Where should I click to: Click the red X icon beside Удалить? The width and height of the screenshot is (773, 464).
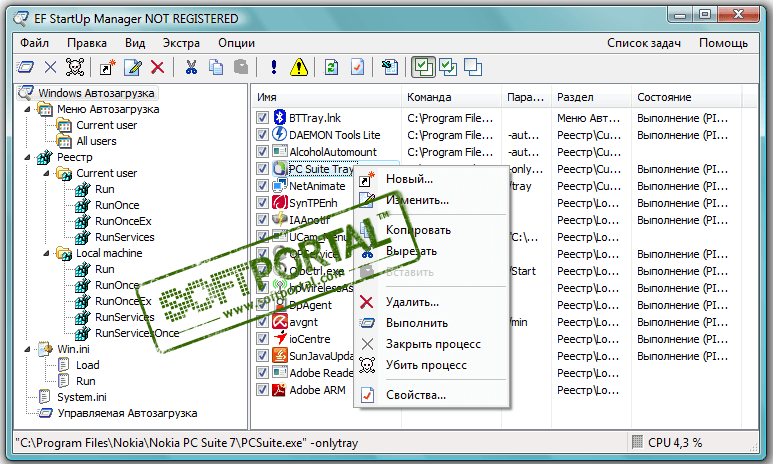[x=366, y=302]
